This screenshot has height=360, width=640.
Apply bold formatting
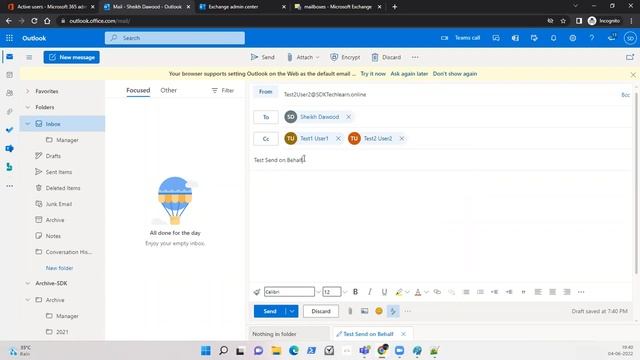(x=356, y=292)
